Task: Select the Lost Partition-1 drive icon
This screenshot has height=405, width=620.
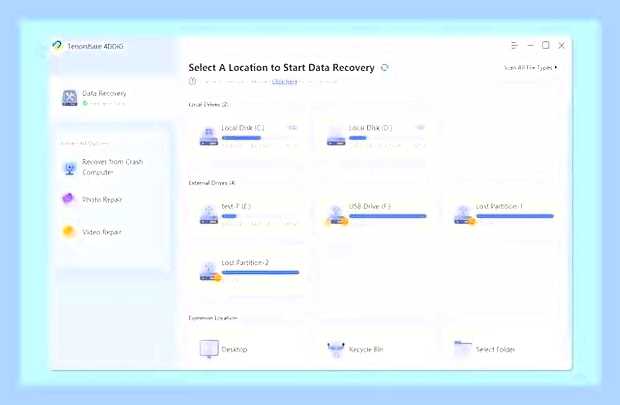Action: (464, 215)
